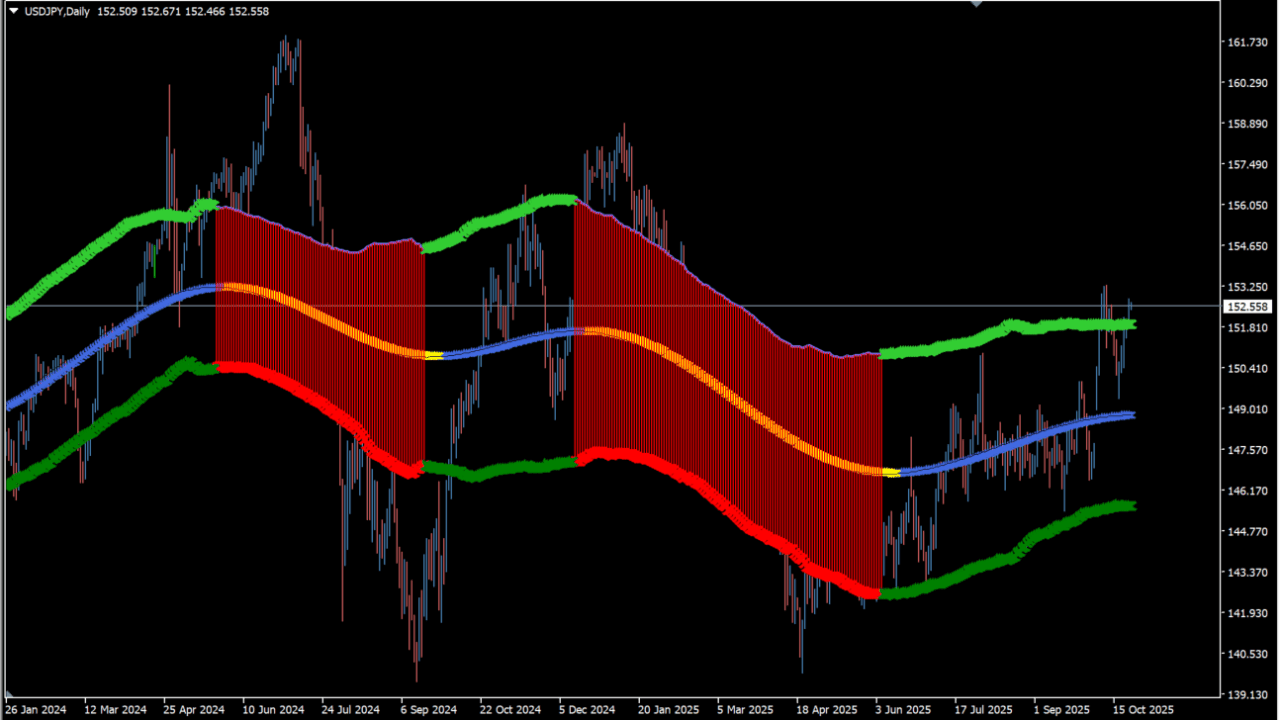Click the 1 Sep 2025 date label
Image resolution: width=1280 pixels, height=720 pixels.
click(1062, 709)
